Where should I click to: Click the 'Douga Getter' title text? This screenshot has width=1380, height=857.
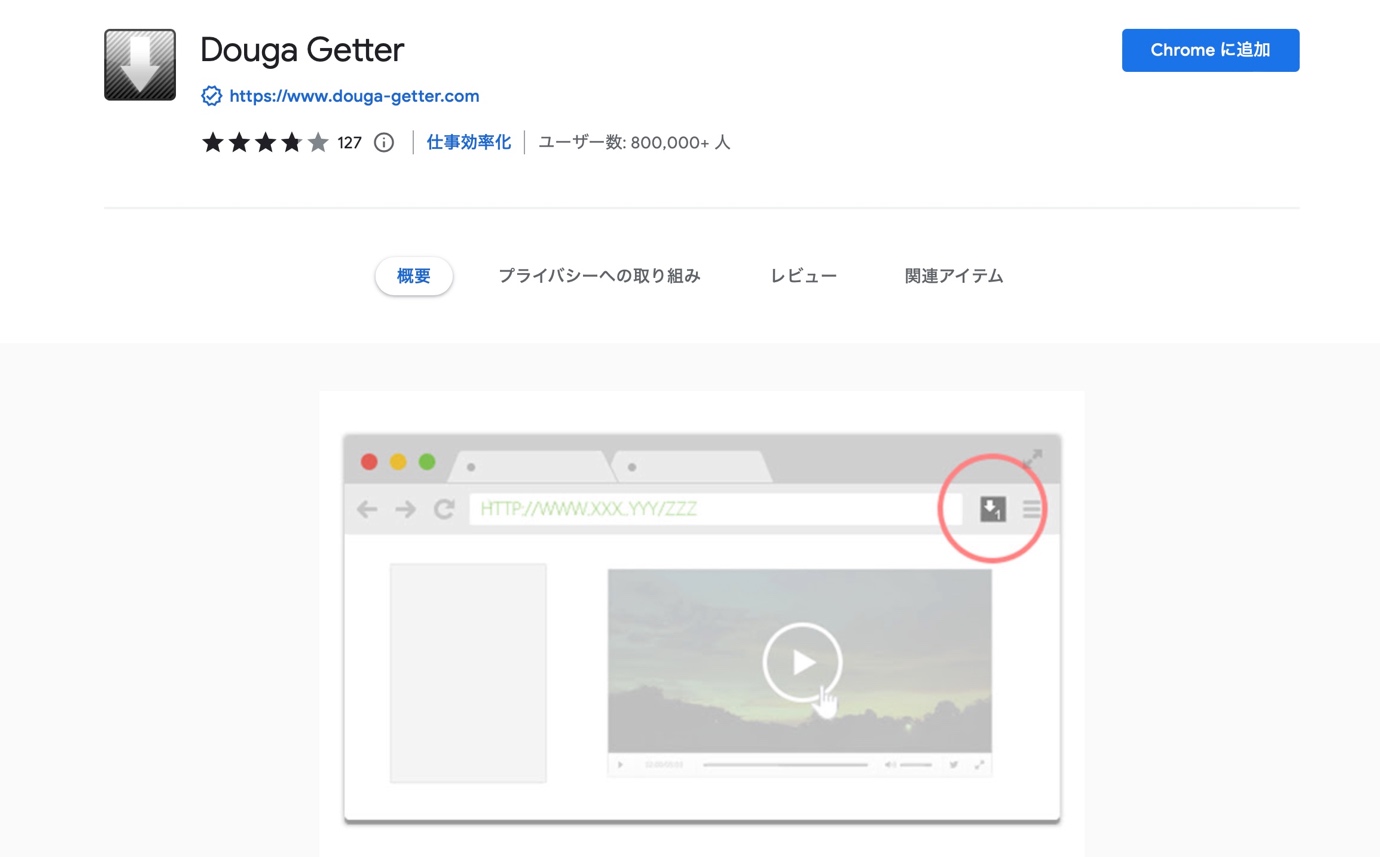click(302, 49)
